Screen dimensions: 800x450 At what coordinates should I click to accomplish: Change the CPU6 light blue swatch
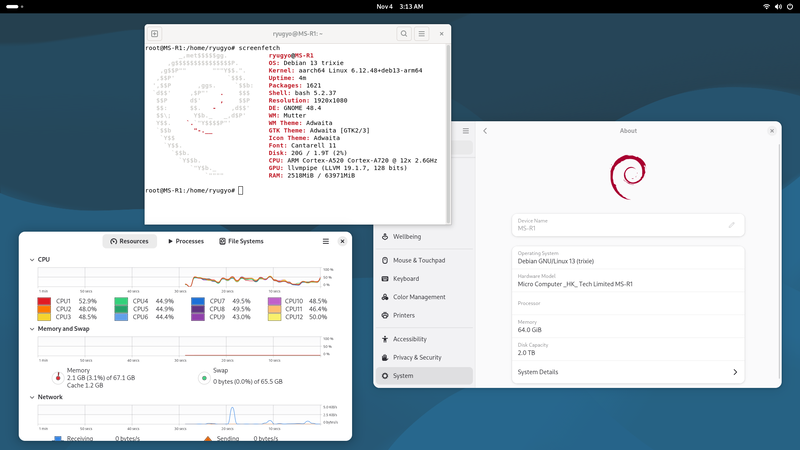click(121, 317)
